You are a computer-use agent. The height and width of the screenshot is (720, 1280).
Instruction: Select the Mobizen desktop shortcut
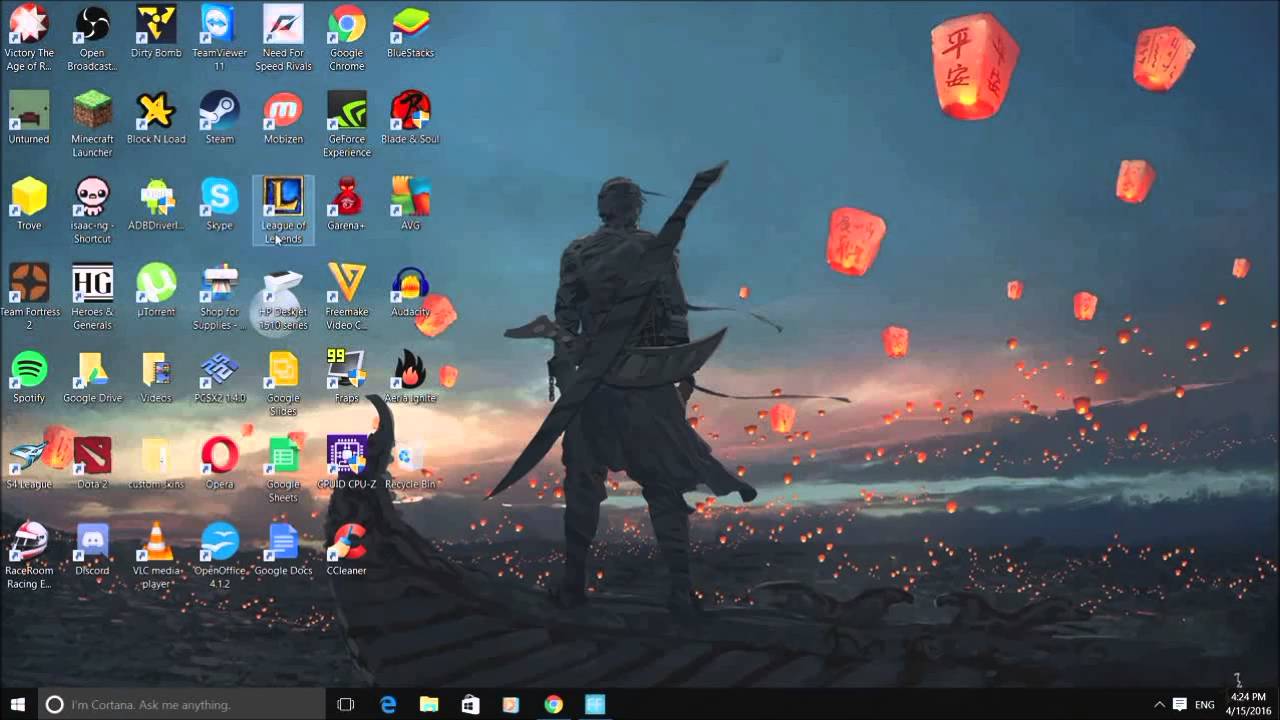[283, 117]
